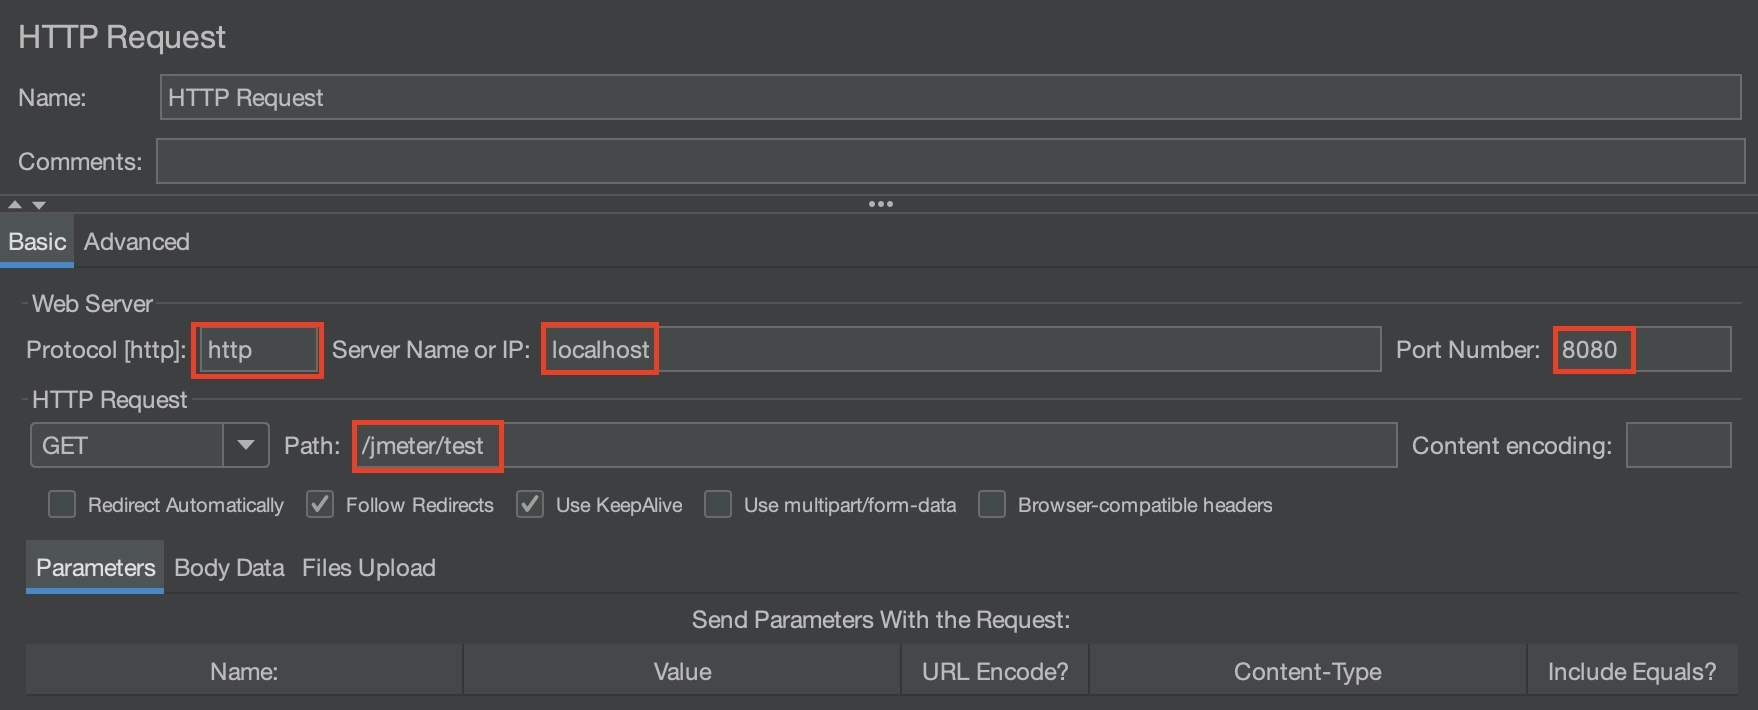Click the Name input field
1758x710 pixels.
click(x=950, y=98)
